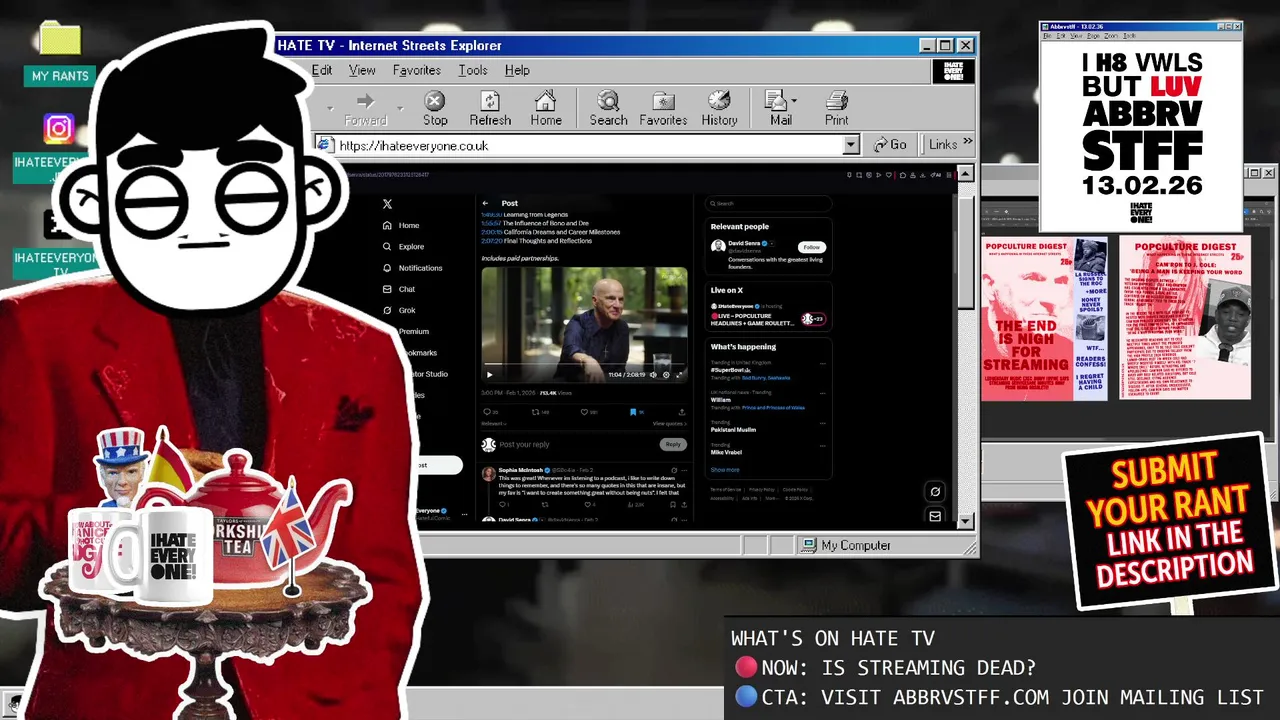Go to Home in the X sidebar
This screenshot has width=1280, height=720.
401,226
